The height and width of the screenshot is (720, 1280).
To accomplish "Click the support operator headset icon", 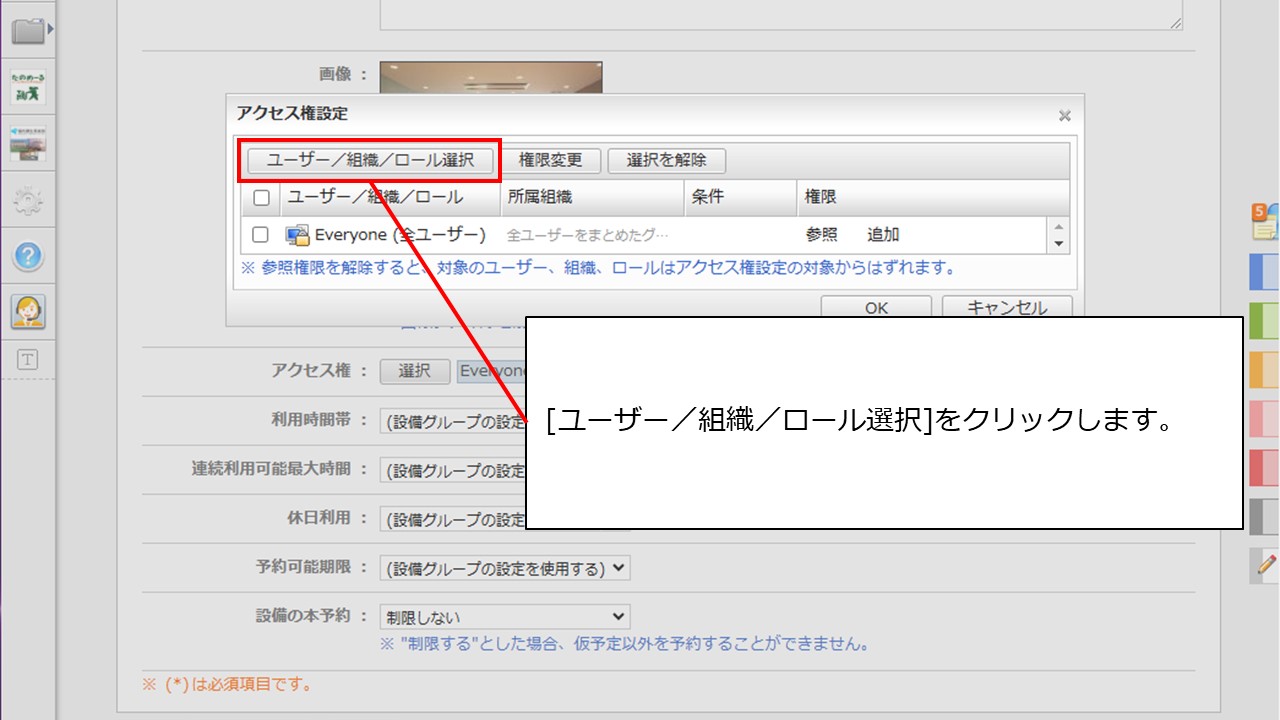I will [x=28, y=312].
